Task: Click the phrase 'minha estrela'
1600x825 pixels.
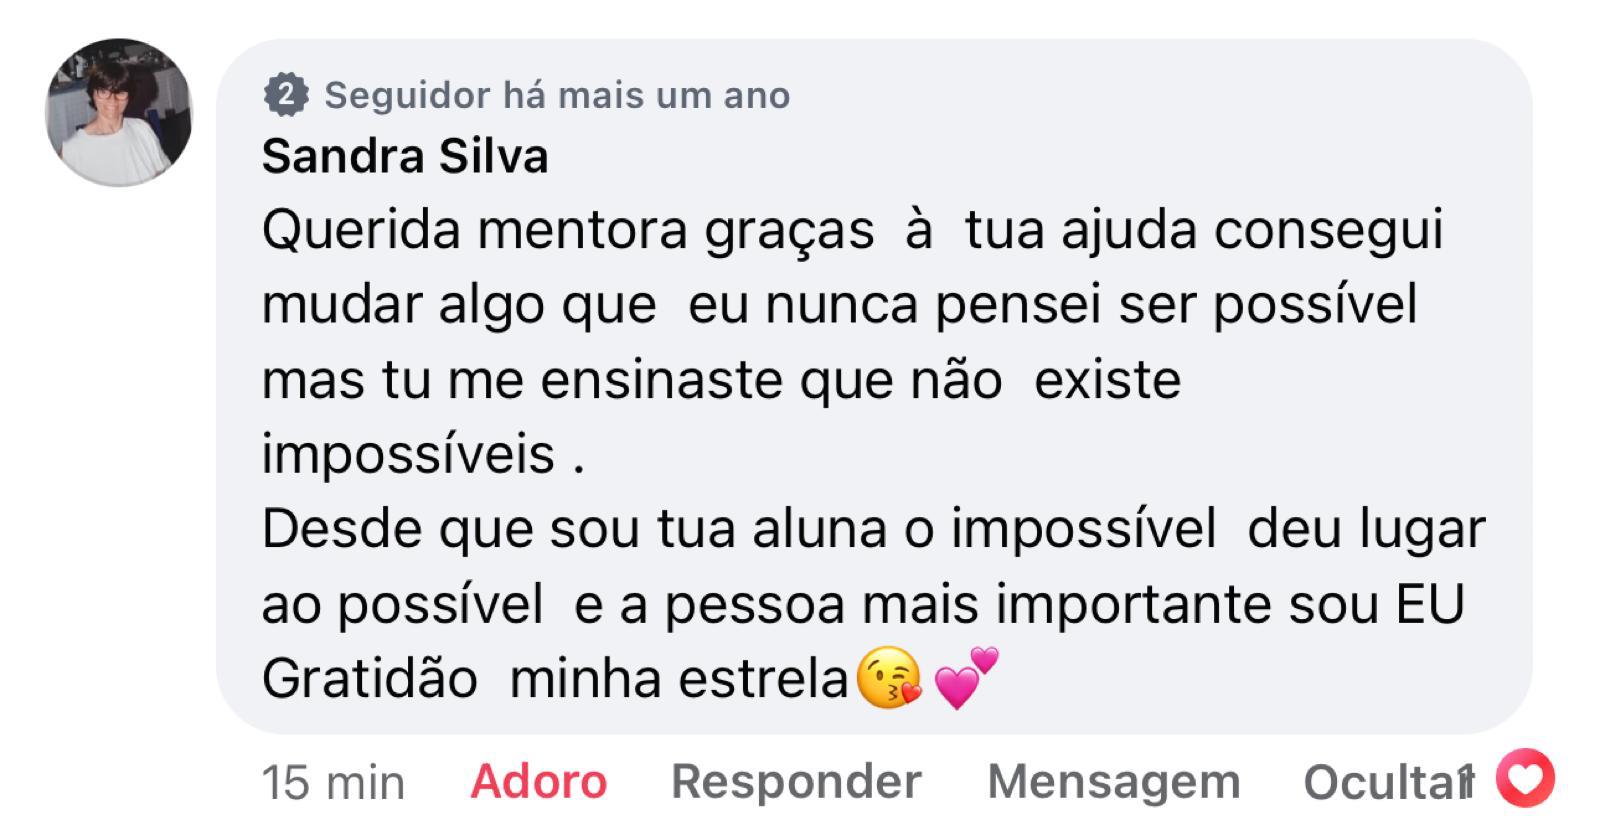Action: tap(679, 679)
